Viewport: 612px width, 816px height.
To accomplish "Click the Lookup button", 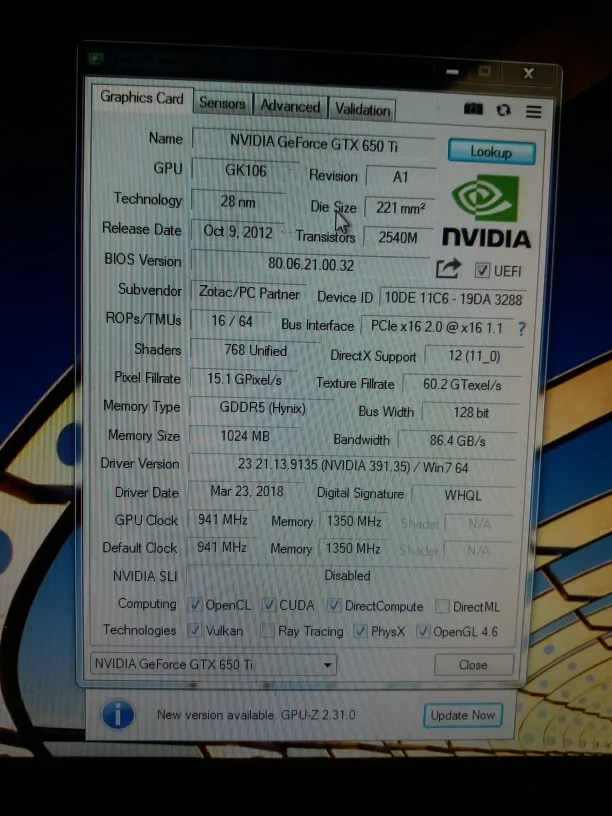I will pyautogui.click(x=491, y=152).
